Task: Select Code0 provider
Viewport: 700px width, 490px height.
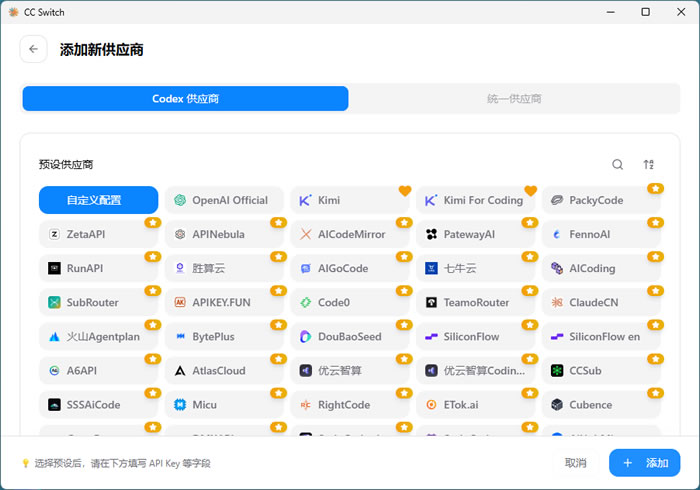Action: coord(350,303)
